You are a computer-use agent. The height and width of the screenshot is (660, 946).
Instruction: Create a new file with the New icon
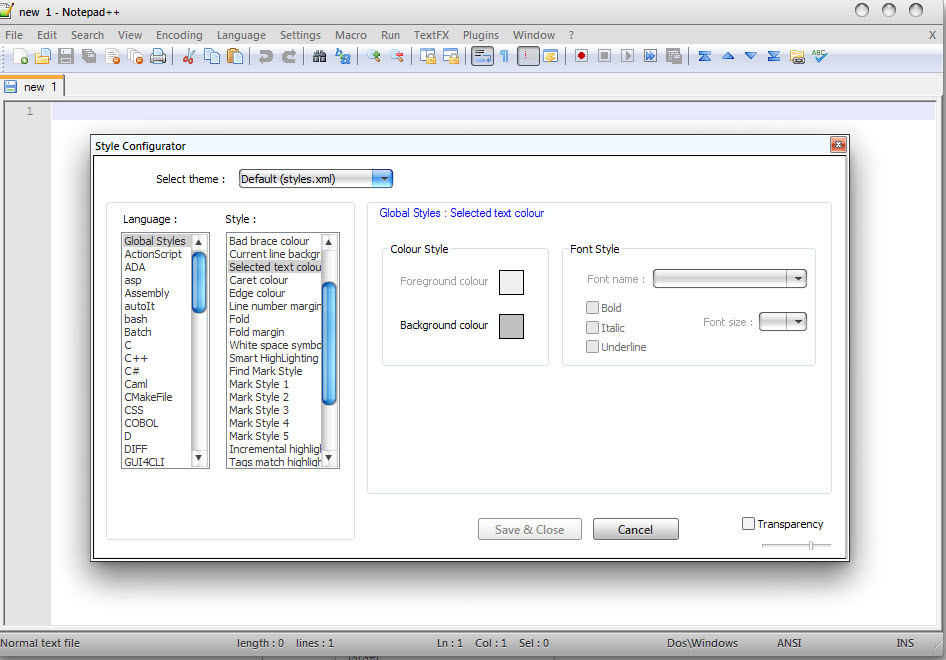20,57
